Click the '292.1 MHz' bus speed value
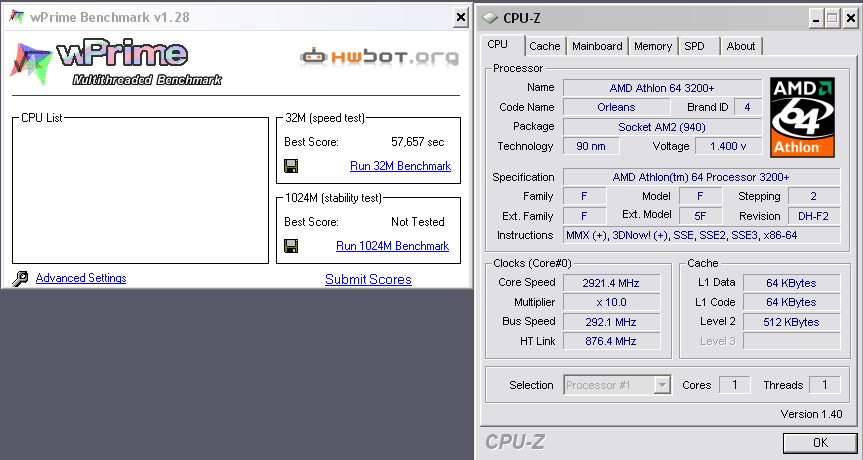The width and height of the screenshot is (863, 460). point(611,322)
